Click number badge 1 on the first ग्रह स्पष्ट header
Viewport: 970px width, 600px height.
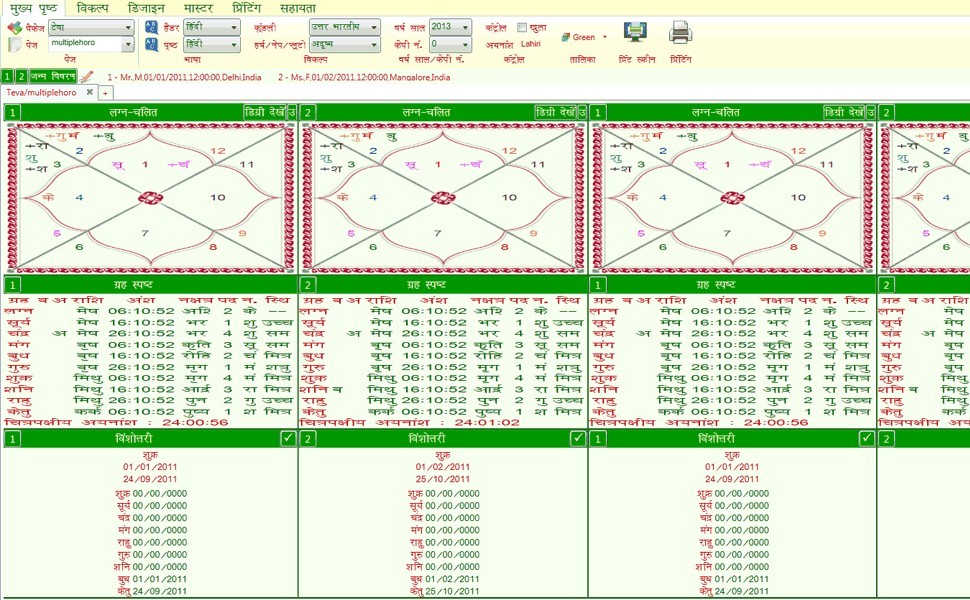[13, 285]
